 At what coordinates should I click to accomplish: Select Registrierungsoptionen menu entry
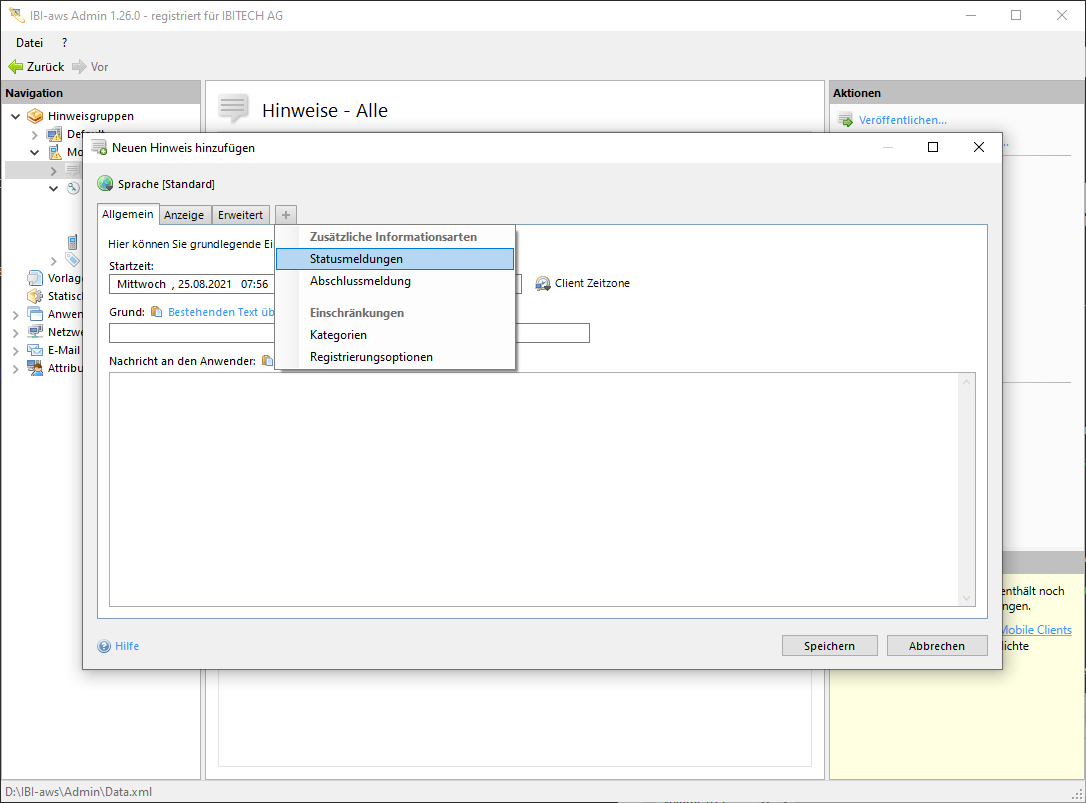tap(371, 357)
